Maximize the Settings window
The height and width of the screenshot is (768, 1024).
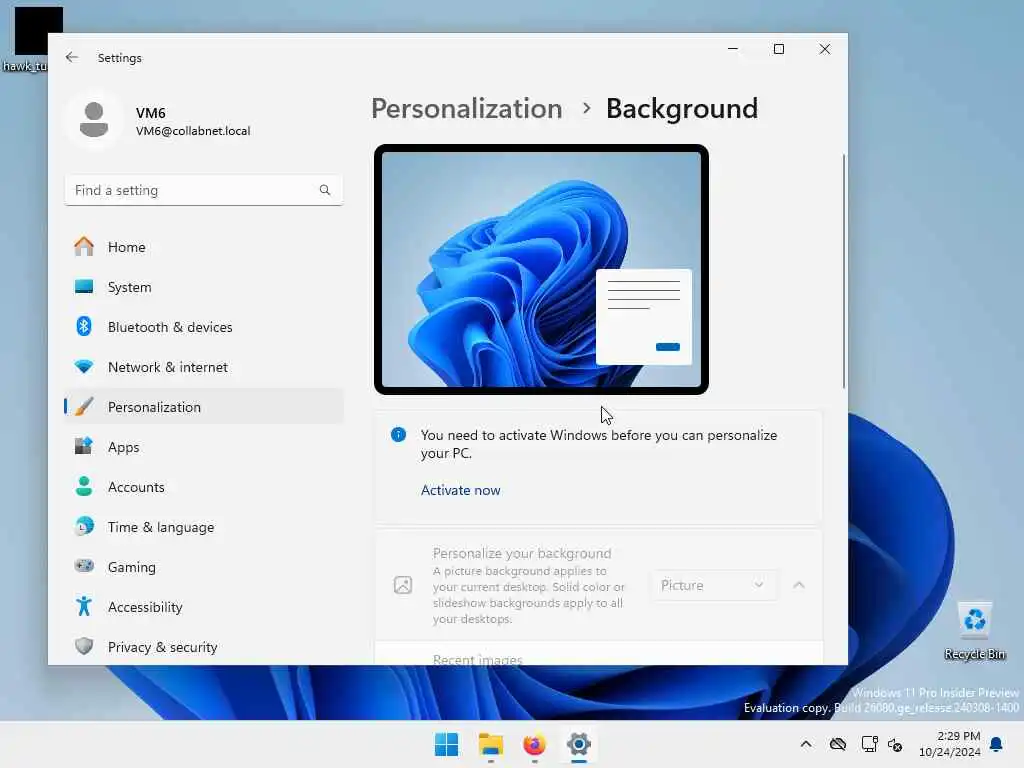pos(778,49)
